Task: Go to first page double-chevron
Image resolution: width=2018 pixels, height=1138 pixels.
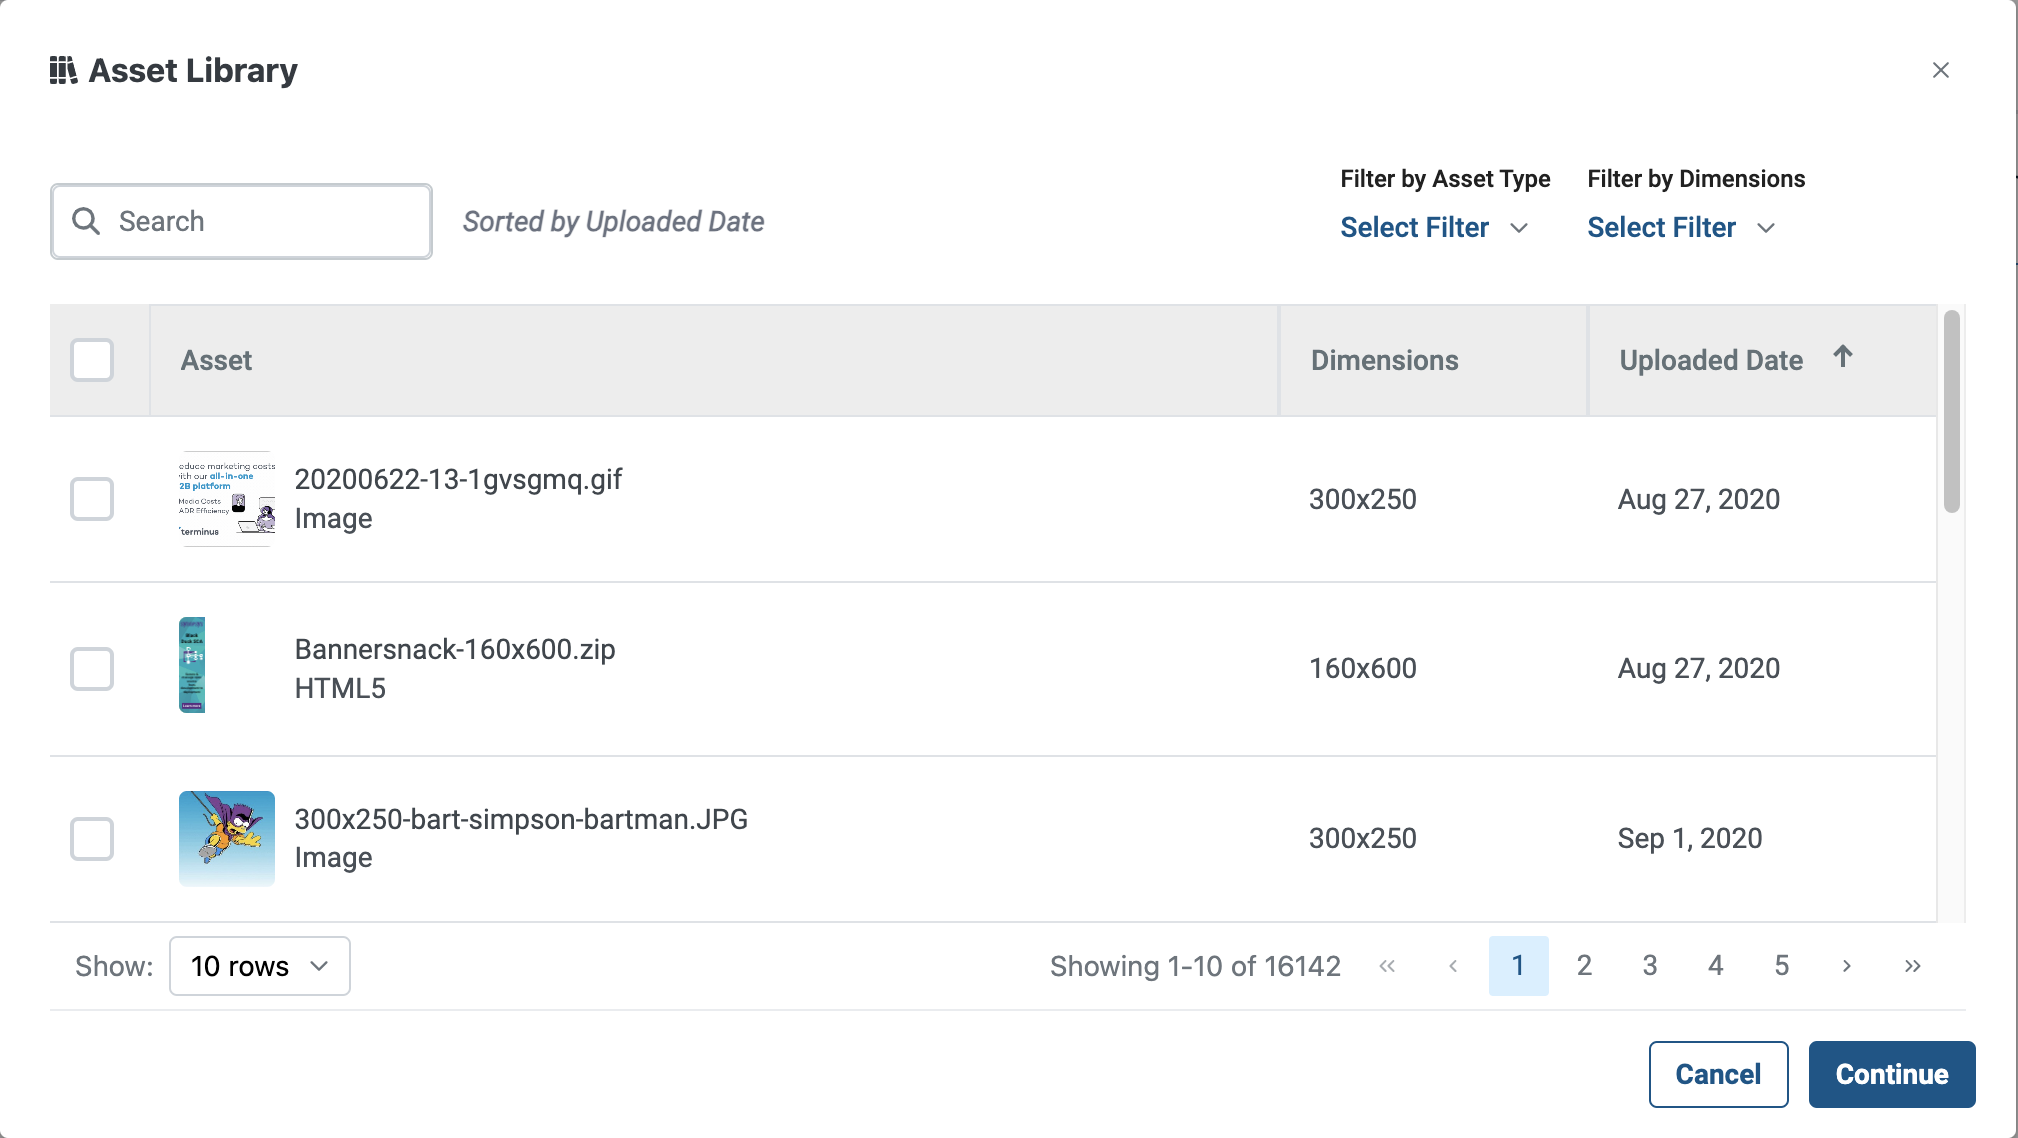Action: click(x=1387, y=966)
